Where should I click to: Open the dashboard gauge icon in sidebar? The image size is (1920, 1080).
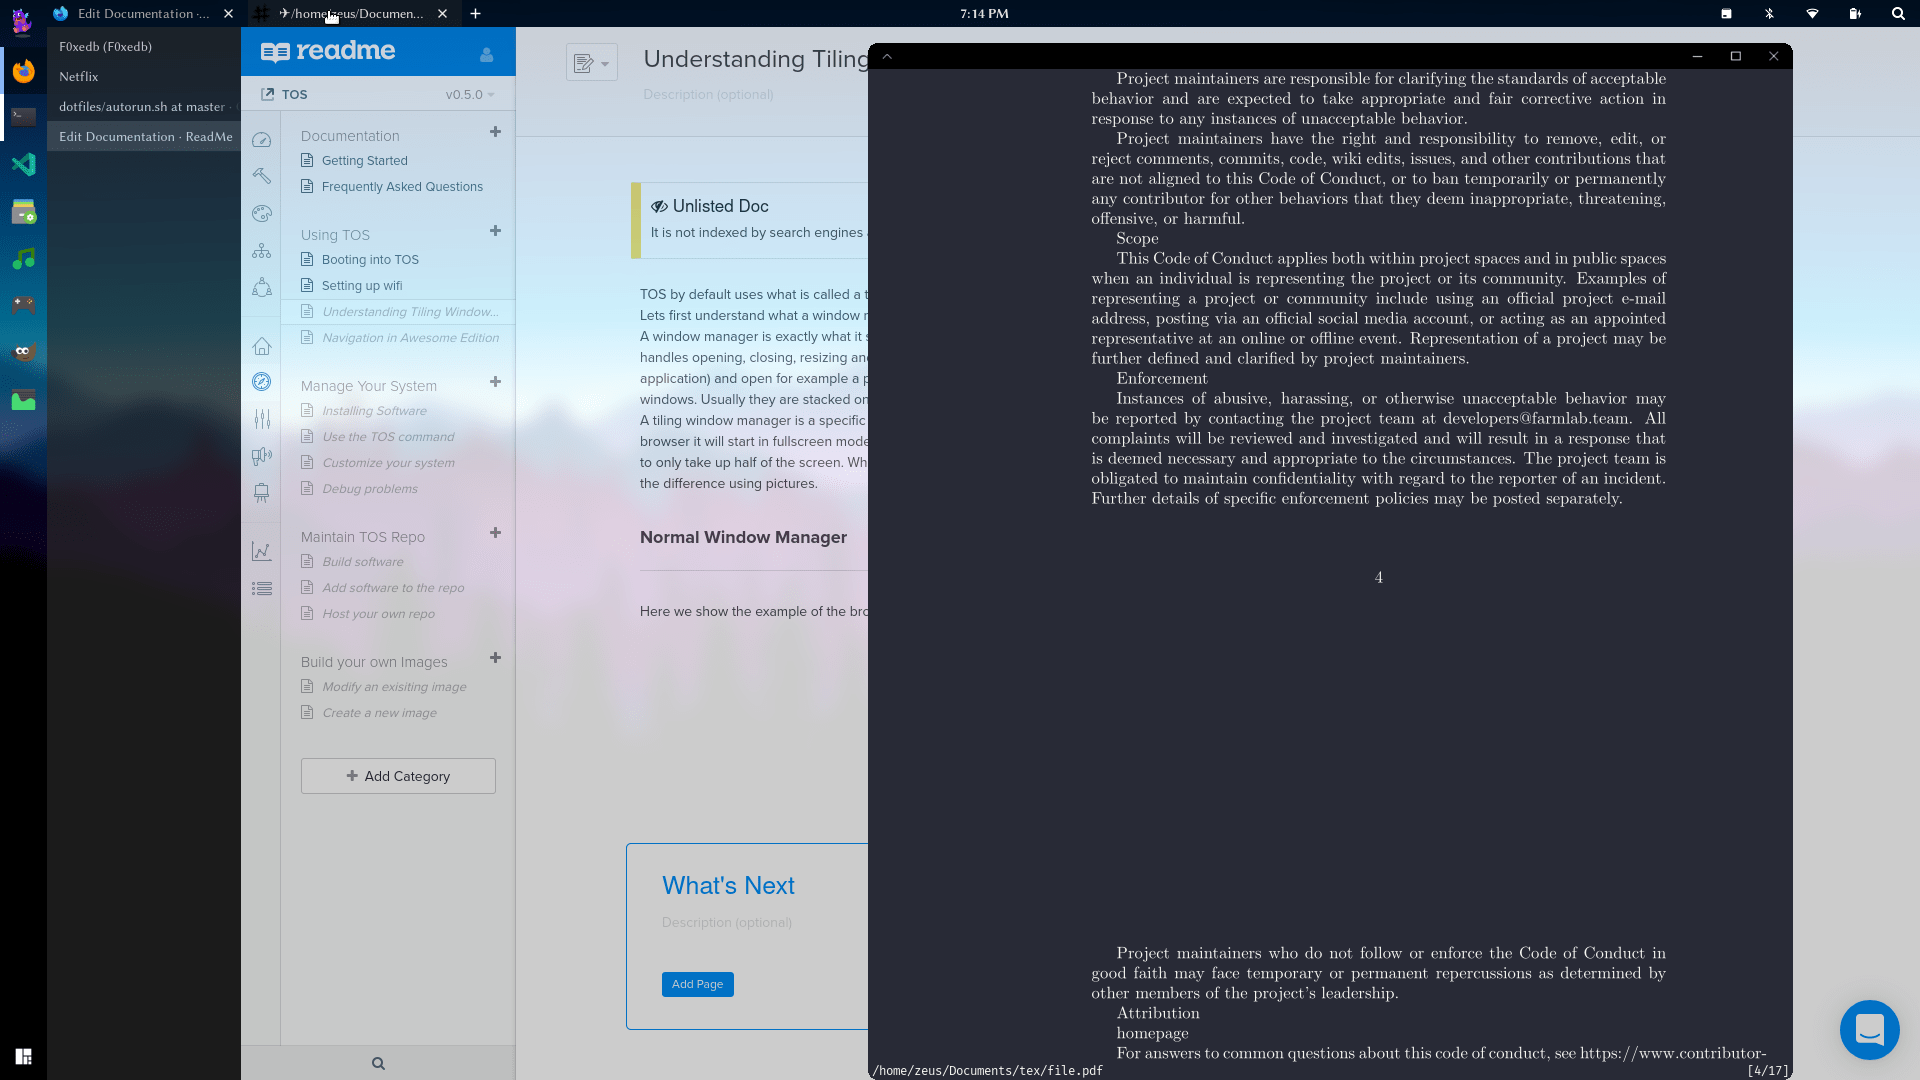(x=261, y=140)
